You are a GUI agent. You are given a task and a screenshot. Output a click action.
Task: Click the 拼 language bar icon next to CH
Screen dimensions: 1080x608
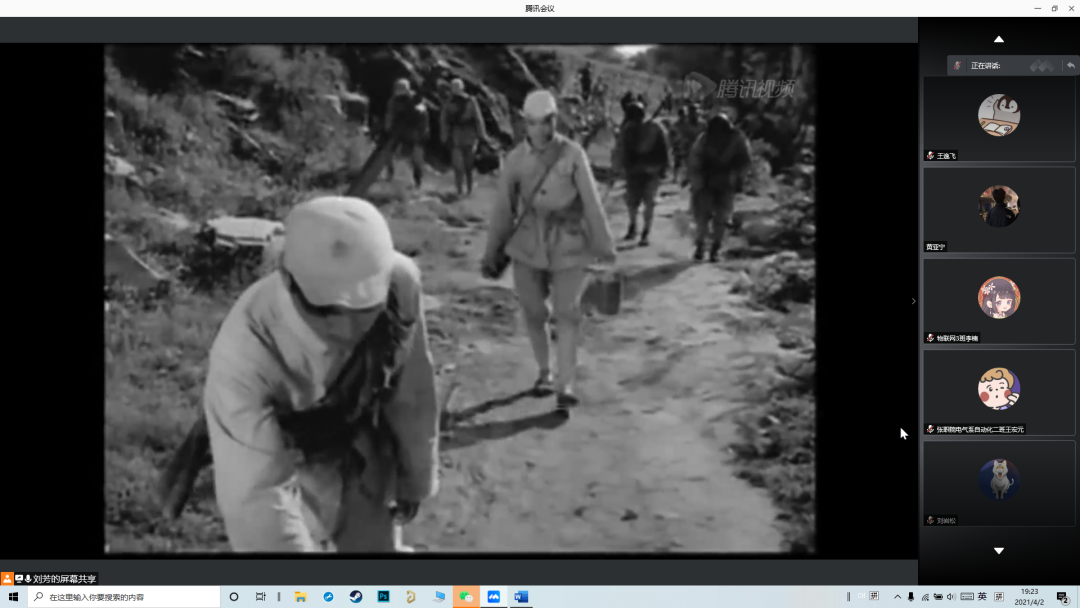[x=874, y=596]
